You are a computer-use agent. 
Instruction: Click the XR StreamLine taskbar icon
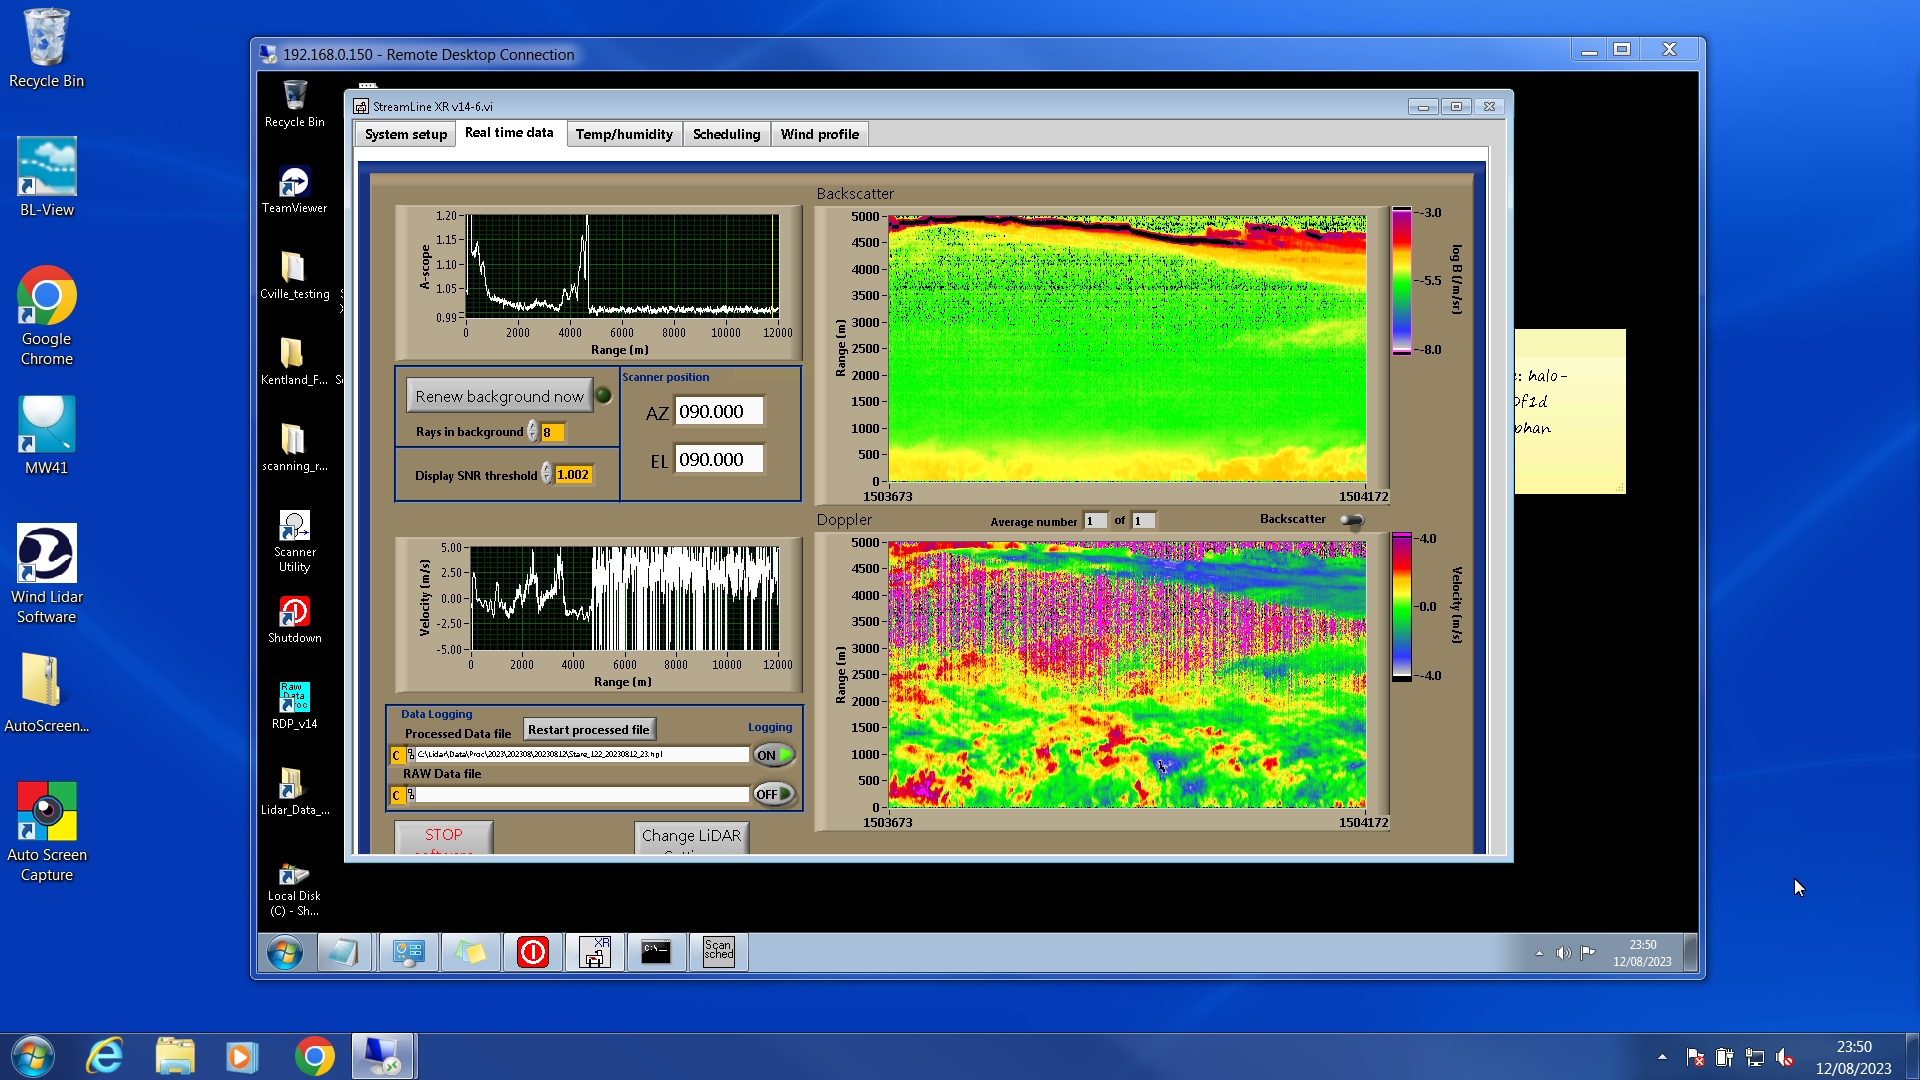595,952
